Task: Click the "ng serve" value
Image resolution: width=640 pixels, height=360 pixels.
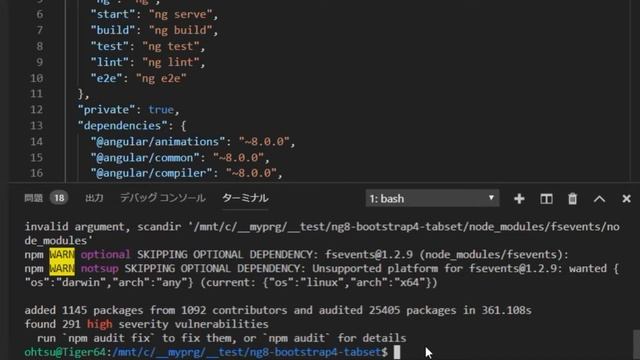Action: pos(181,14)
